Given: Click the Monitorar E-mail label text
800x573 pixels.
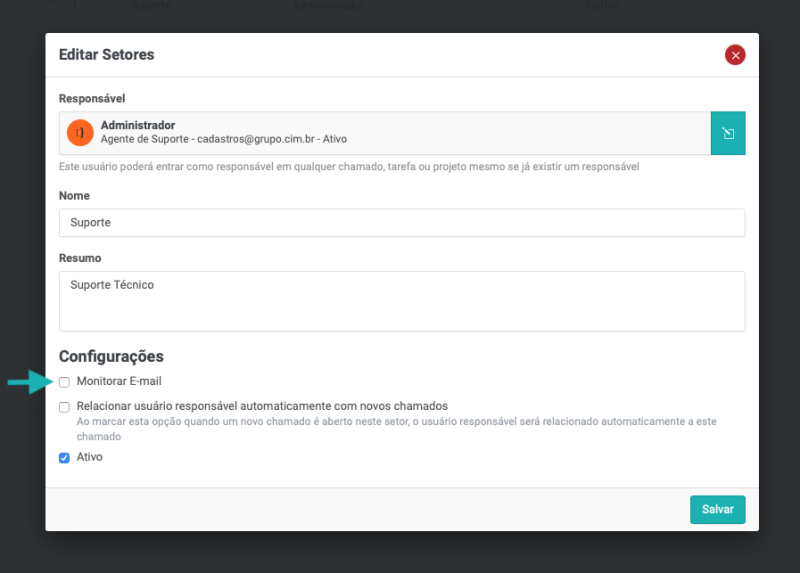Looking at the screenshot, I should [119, 382].
